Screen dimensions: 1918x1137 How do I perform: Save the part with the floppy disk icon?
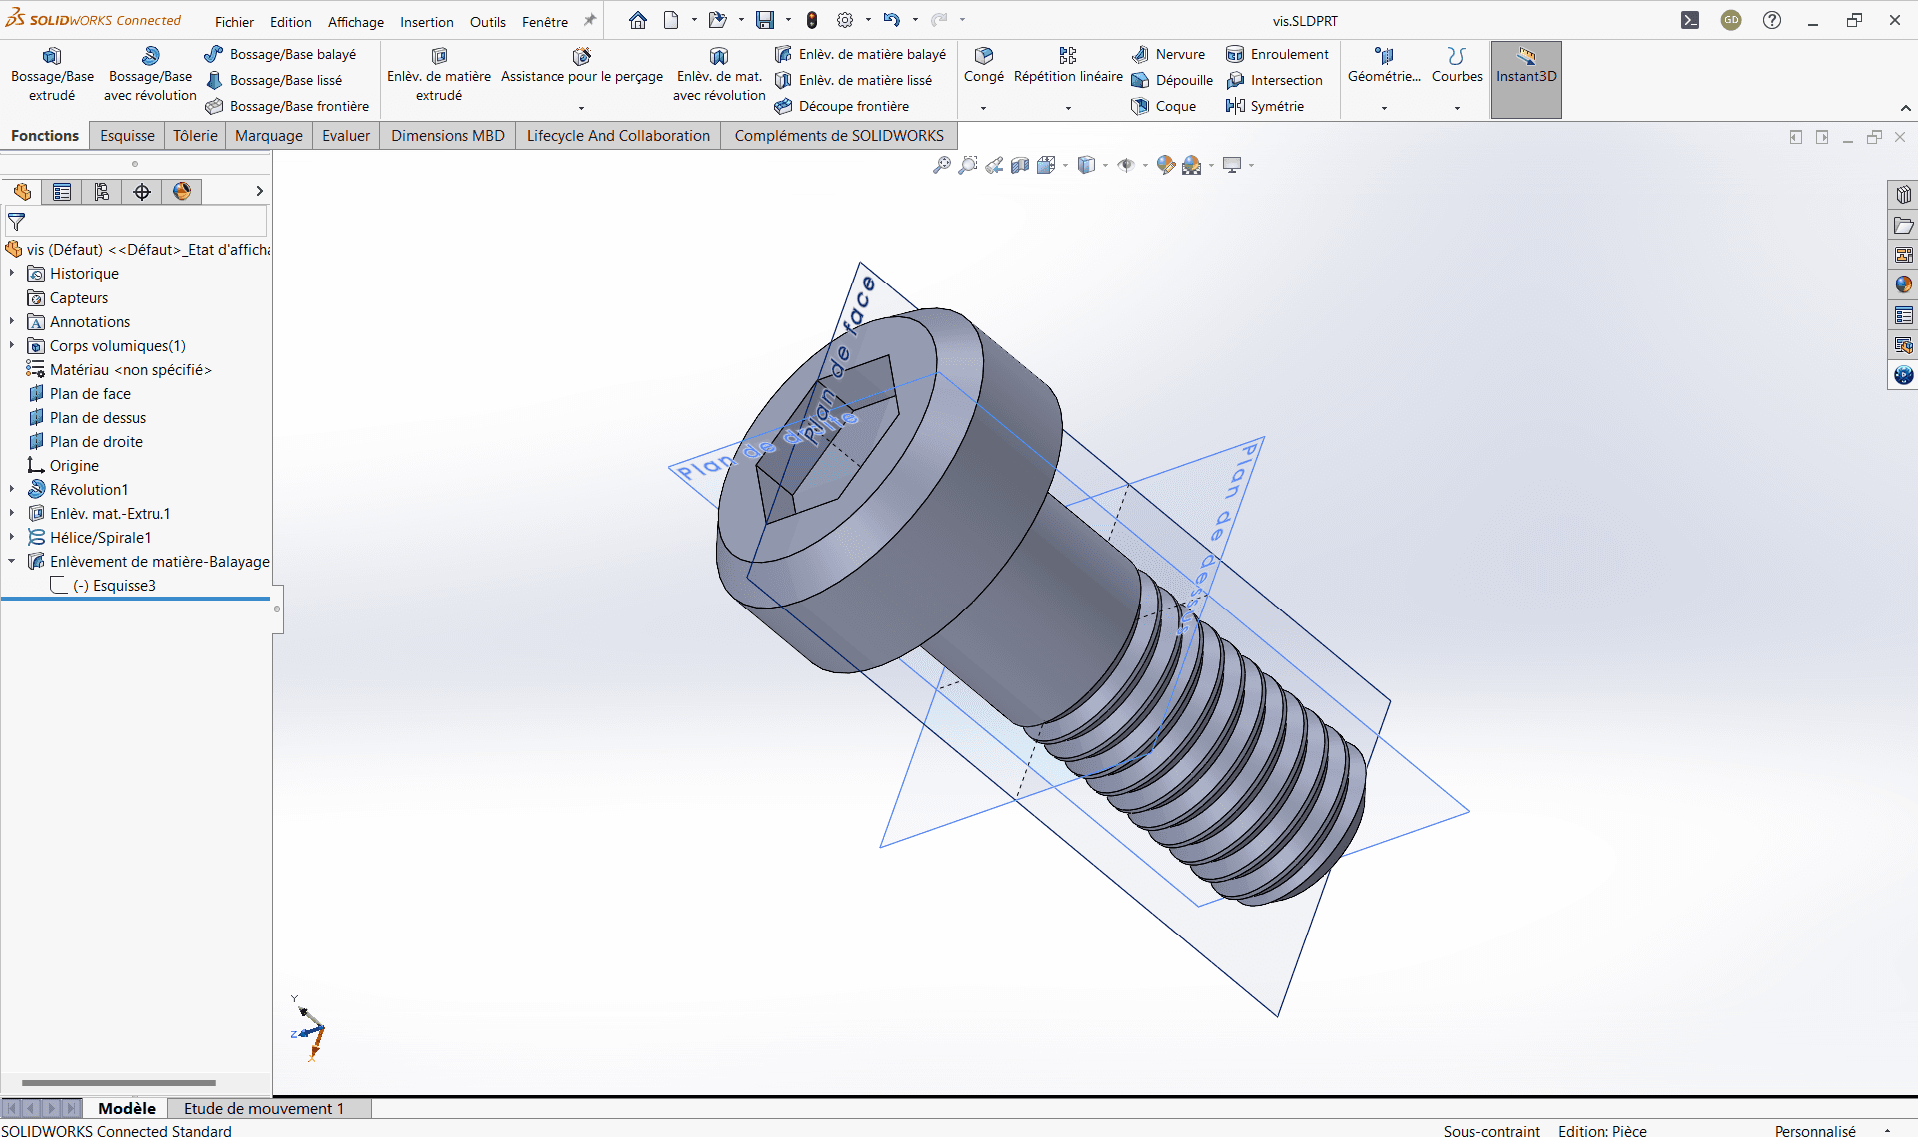click(765, 20)
